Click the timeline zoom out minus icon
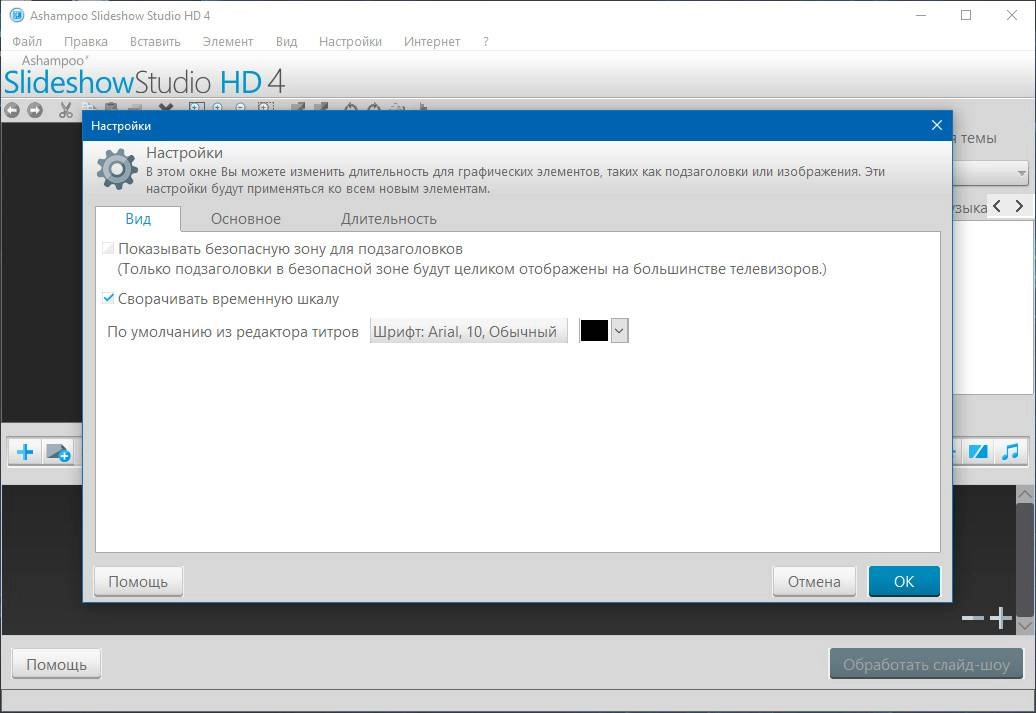 (x=973, y=618)
